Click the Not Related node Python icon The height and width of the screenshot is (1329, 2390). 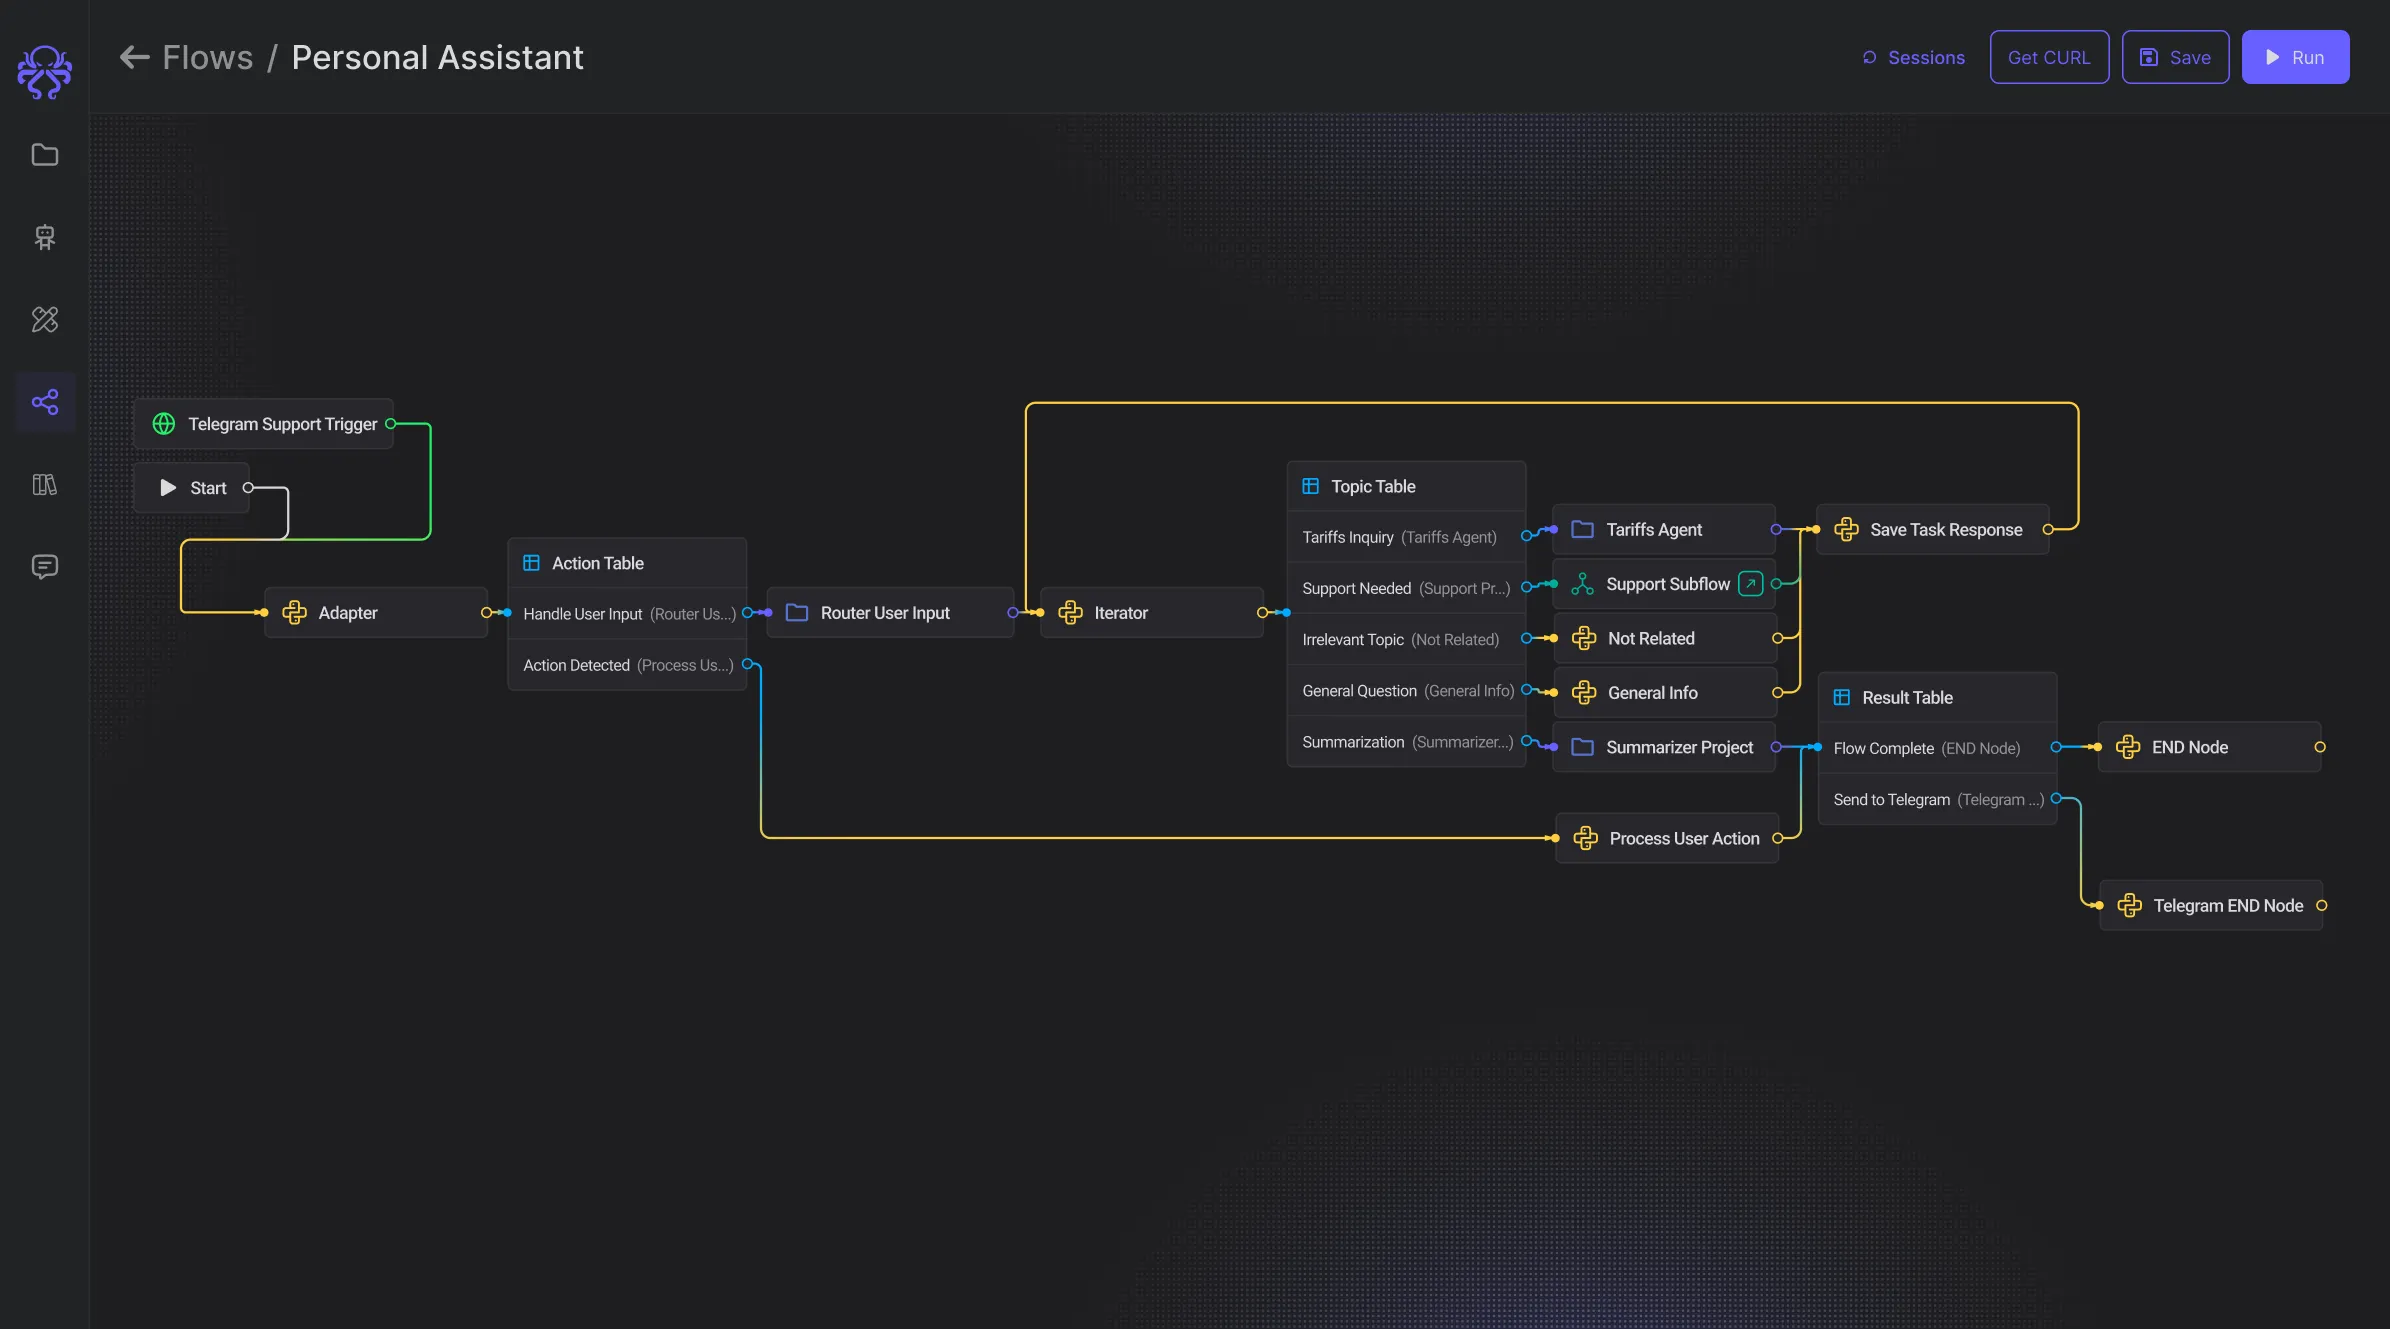click(x=1584, y=638)
